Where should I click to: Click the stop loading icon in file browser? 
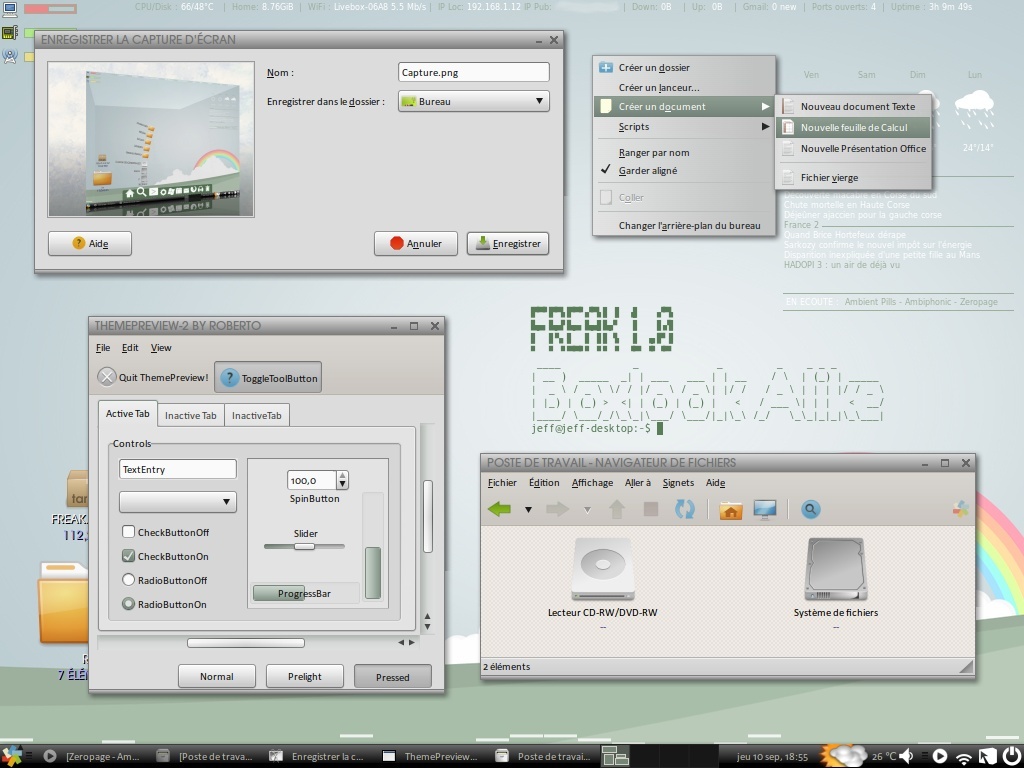pyautogui.click(x=650, y=509)
